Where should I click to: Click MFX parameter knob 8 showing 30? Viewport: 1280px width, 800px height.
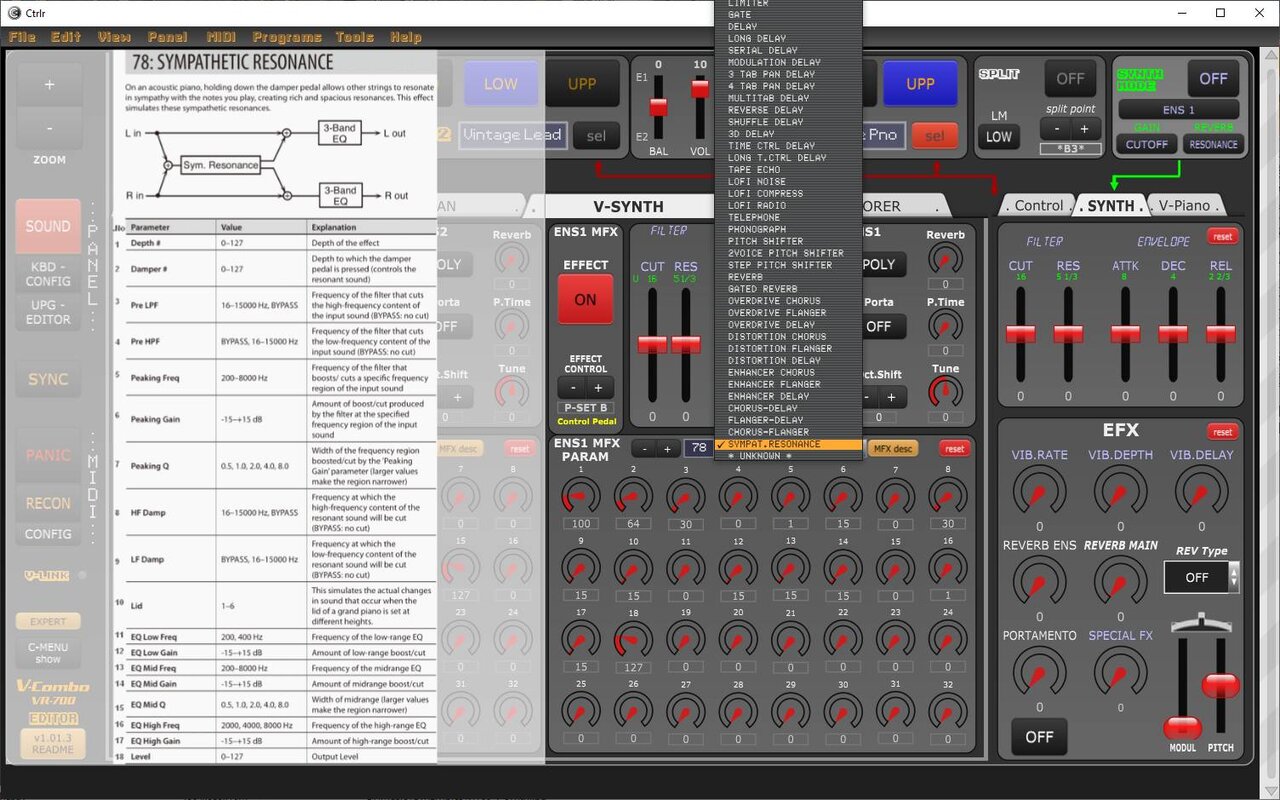(x=947, y=495)
